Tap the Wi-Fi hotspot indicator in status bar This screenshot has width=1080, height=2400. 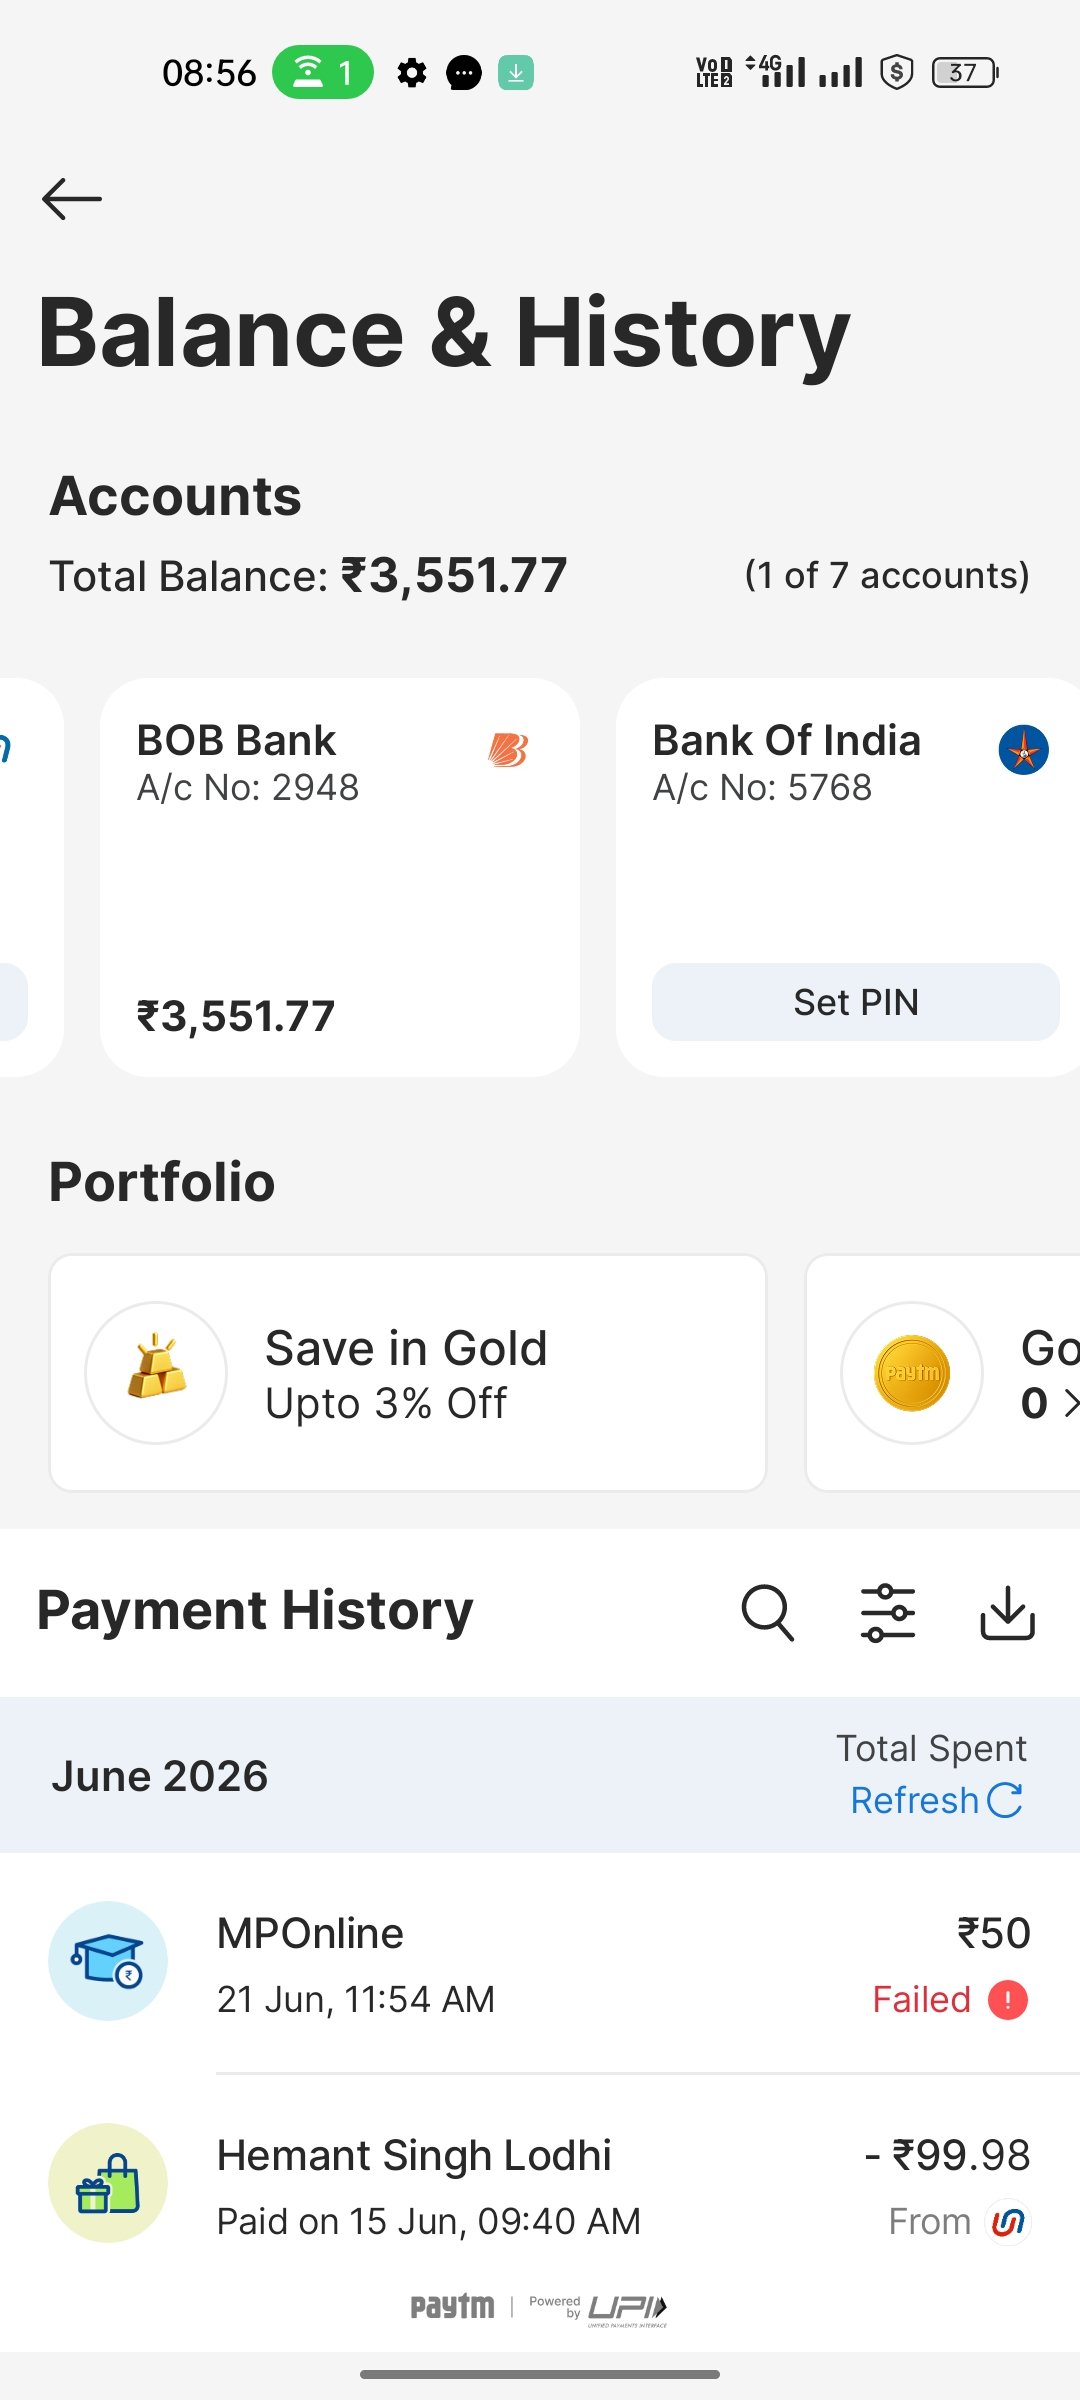pos(323,72)
